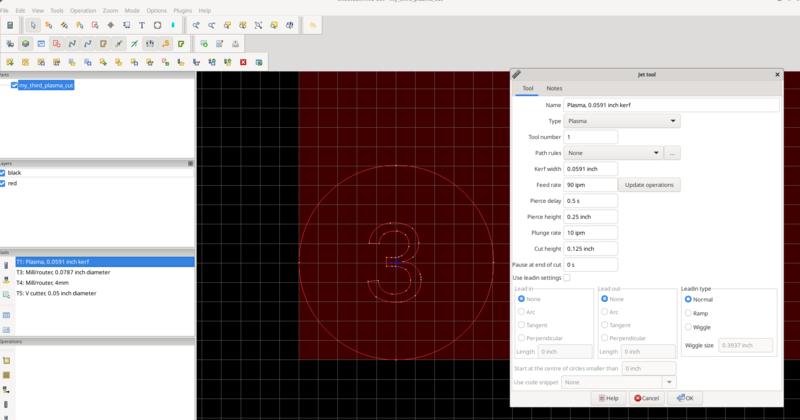Click the Feed rate field showing 90 ipm
Image resolution: width=800 pixels, height=420 pixels.
[590, 185]
